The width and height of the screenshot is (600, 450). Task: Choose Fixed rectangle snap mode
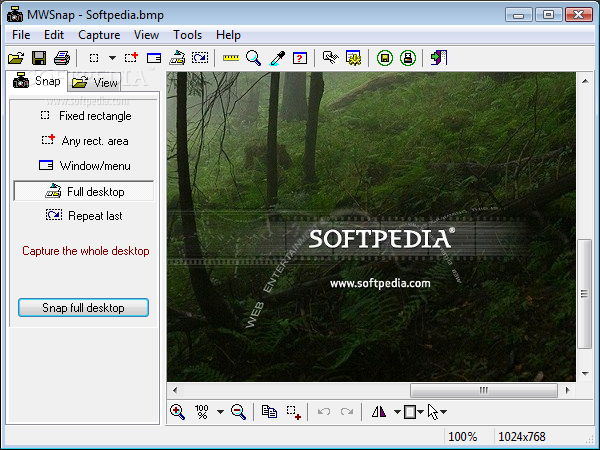coord(86,116)
